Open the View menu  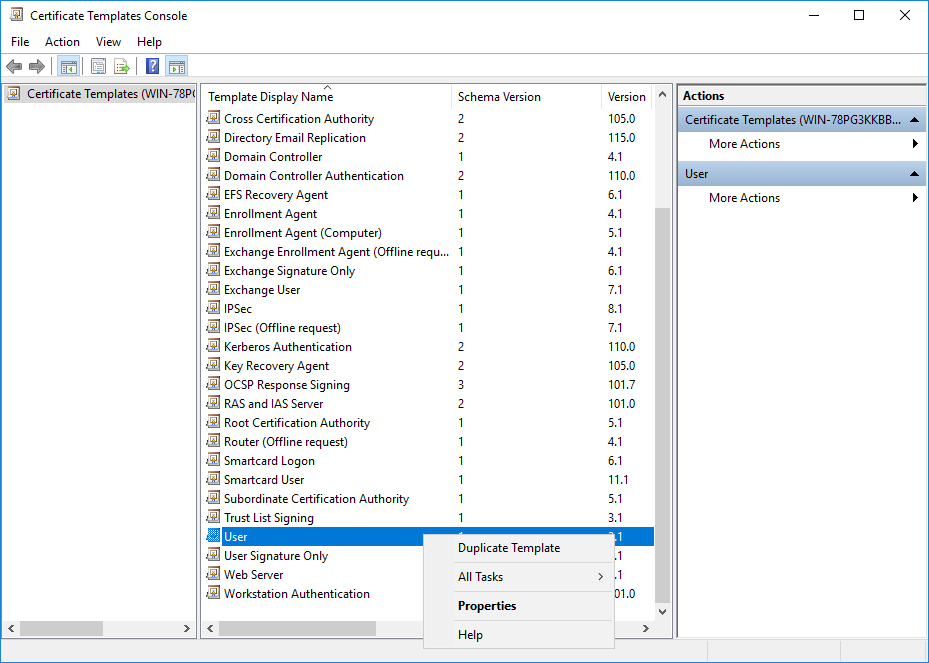[x=108, y=41]
